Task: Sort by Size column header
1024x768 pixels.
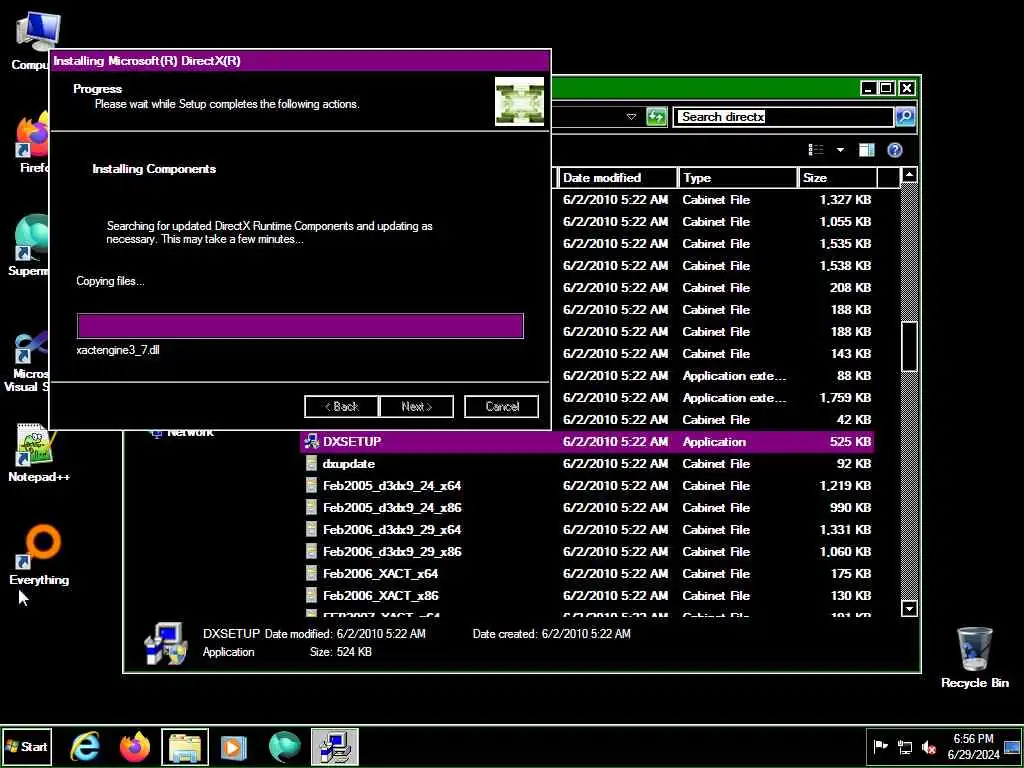Action: coord(838,178)
